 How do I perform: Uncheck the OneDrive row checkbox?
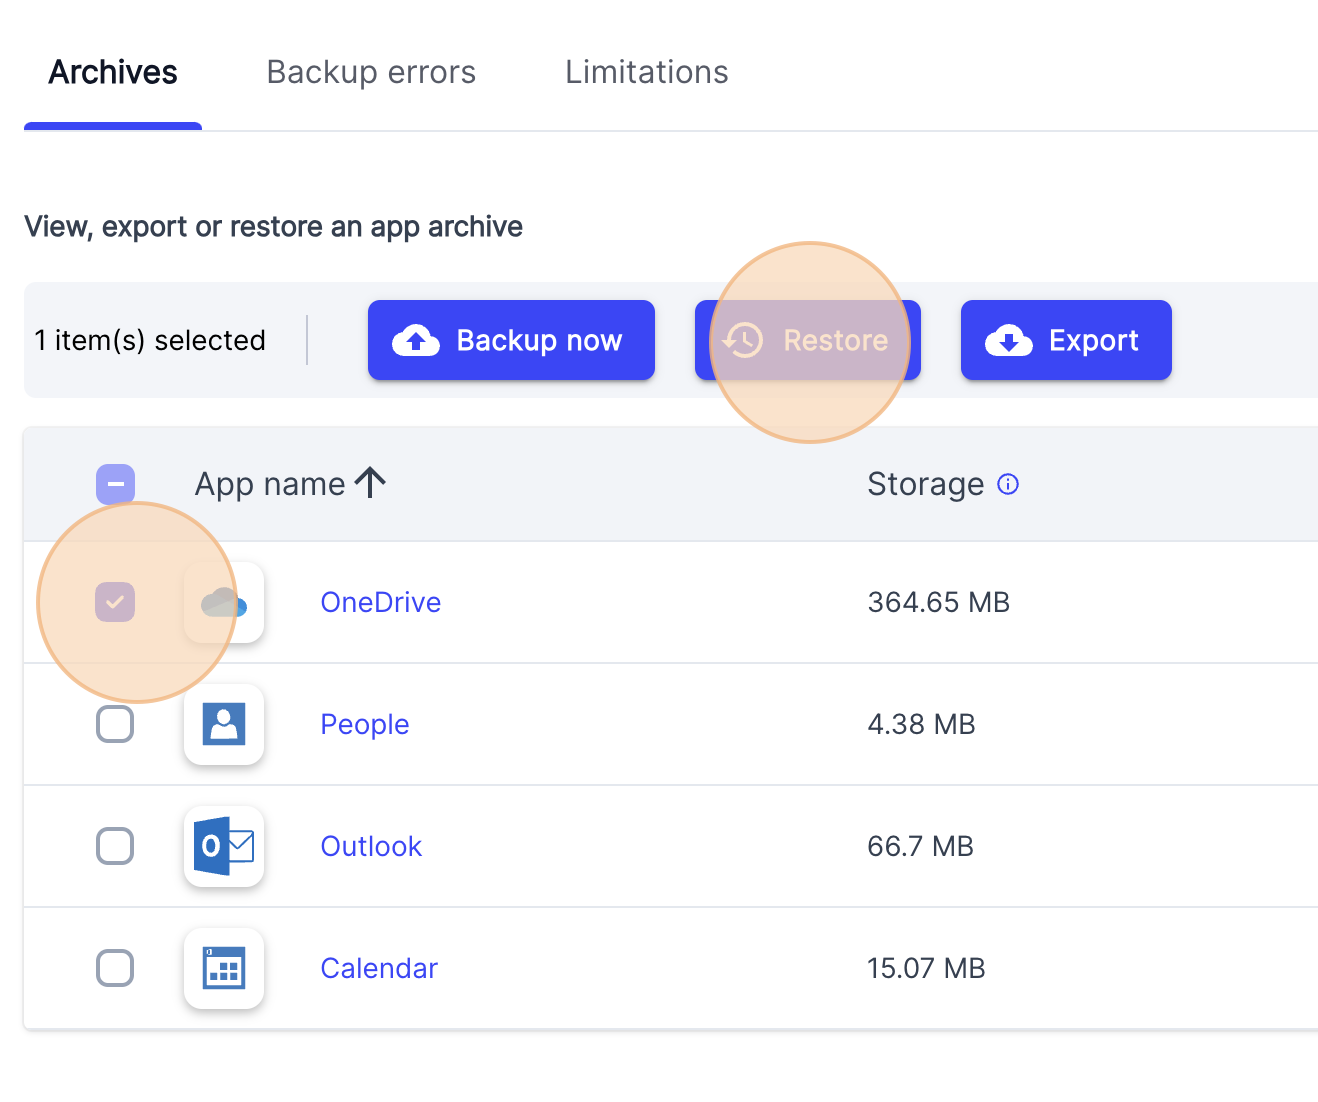tap(115, 602)
